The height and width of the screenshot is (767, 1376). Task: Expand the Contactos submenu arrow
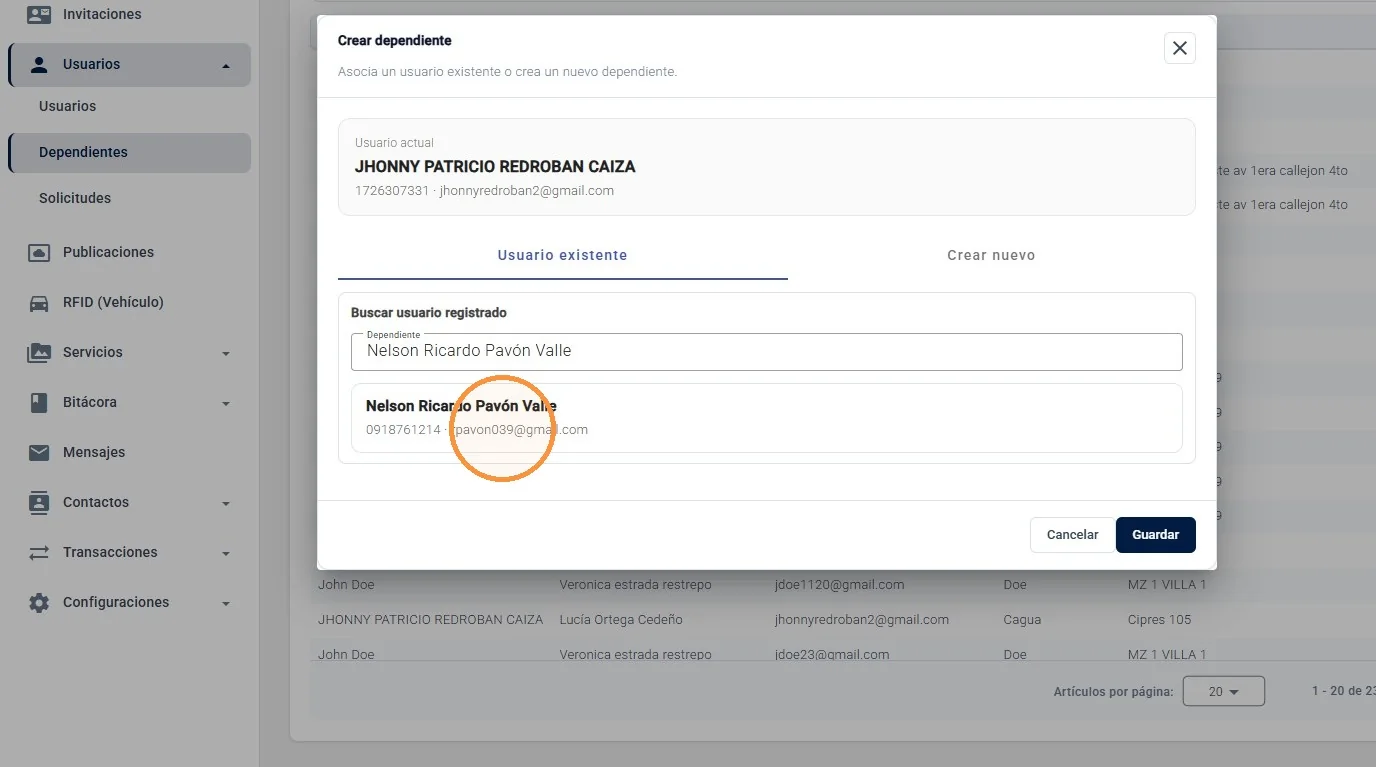point(226,504)
